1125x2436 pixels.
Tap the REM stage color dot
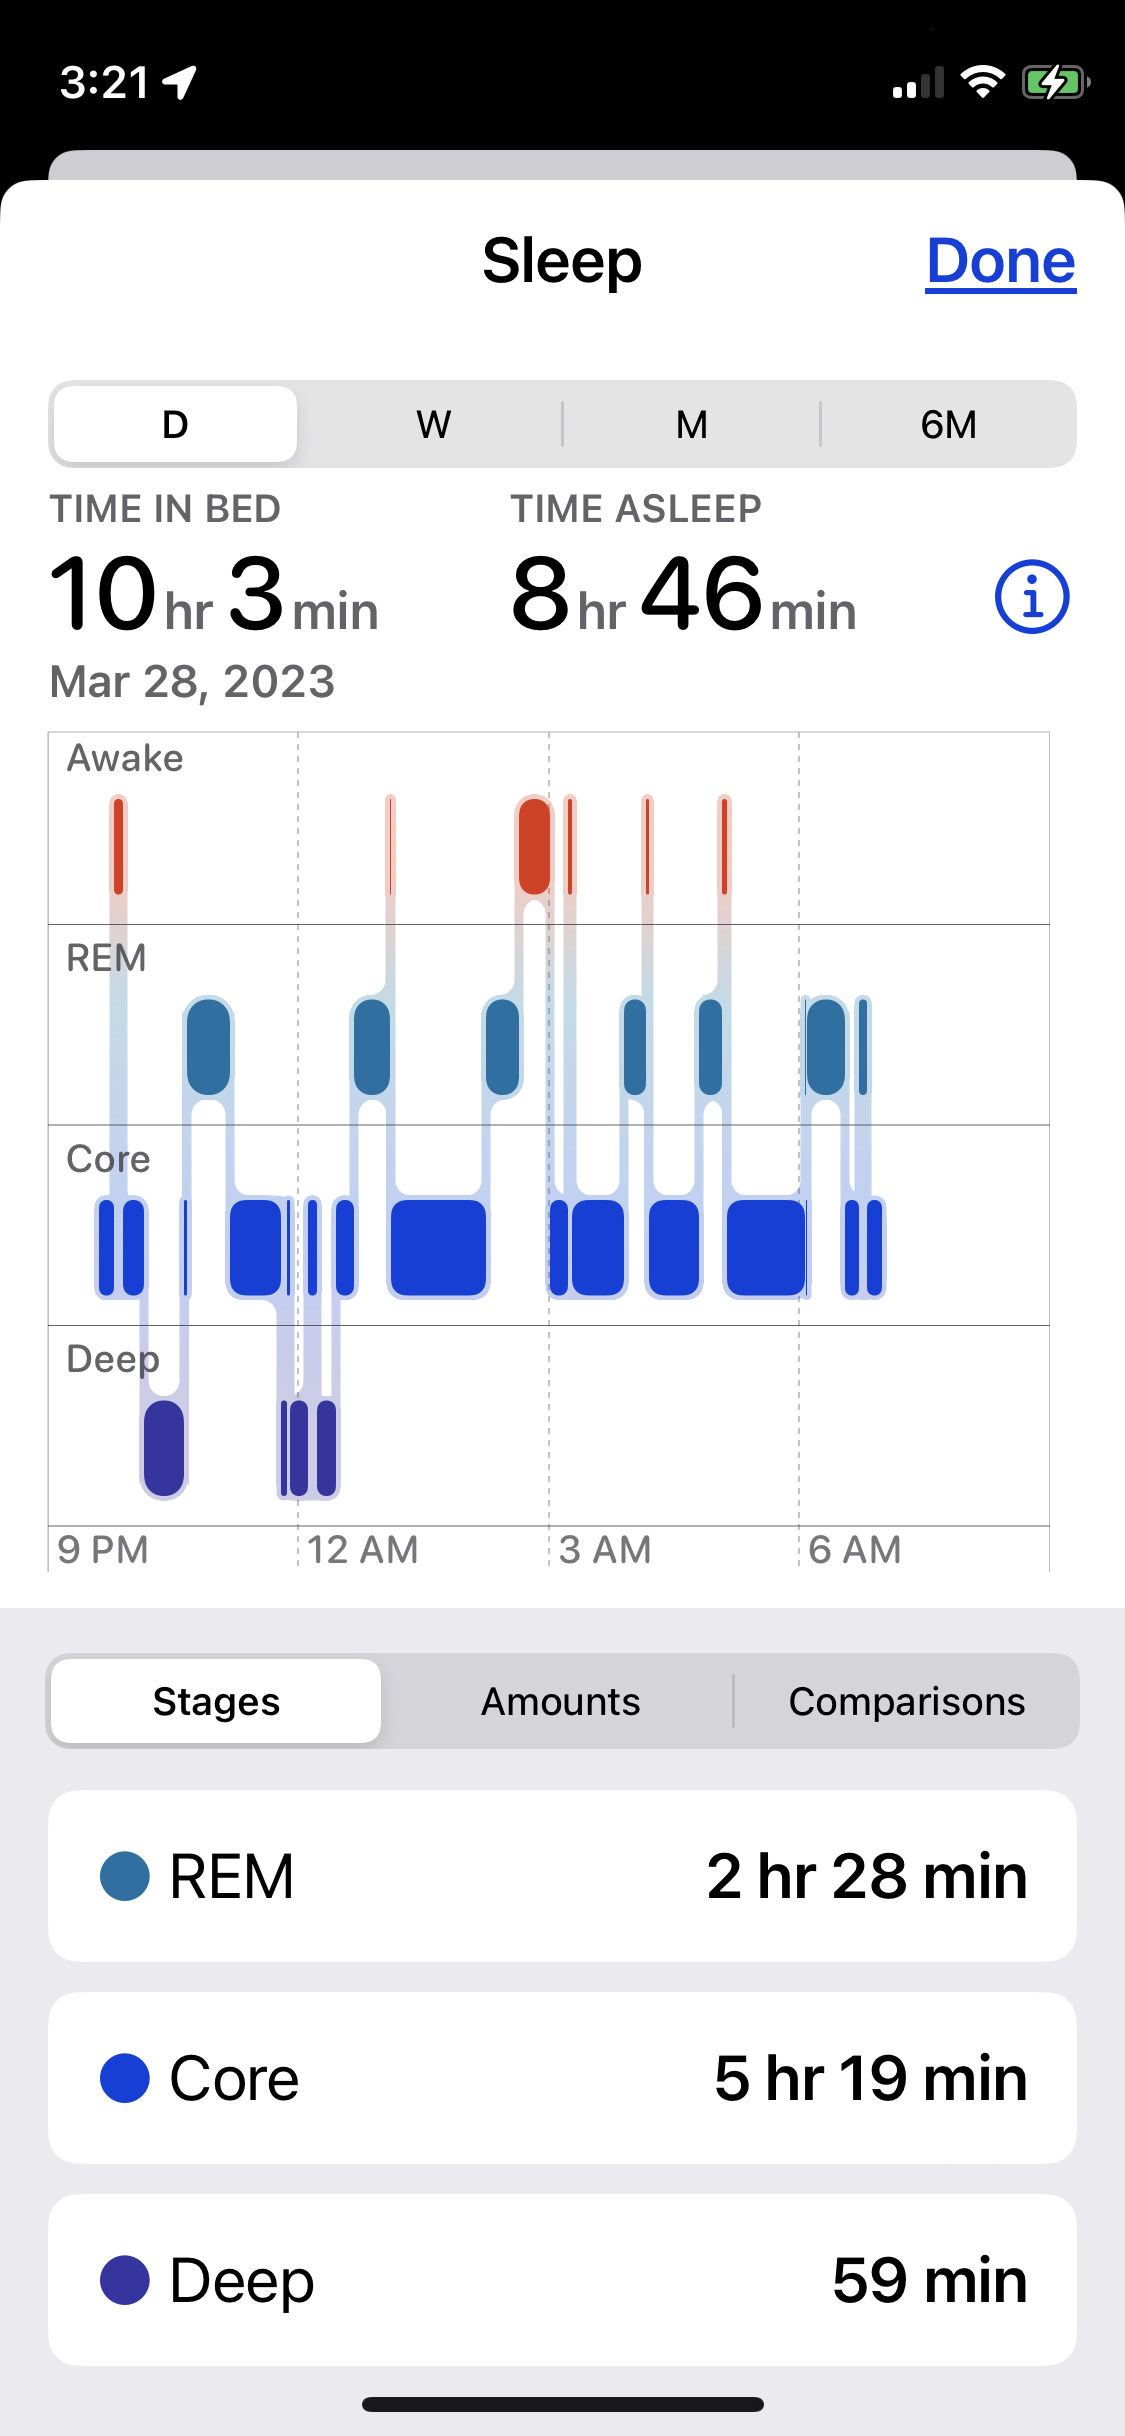click(x=125, y=1876)
